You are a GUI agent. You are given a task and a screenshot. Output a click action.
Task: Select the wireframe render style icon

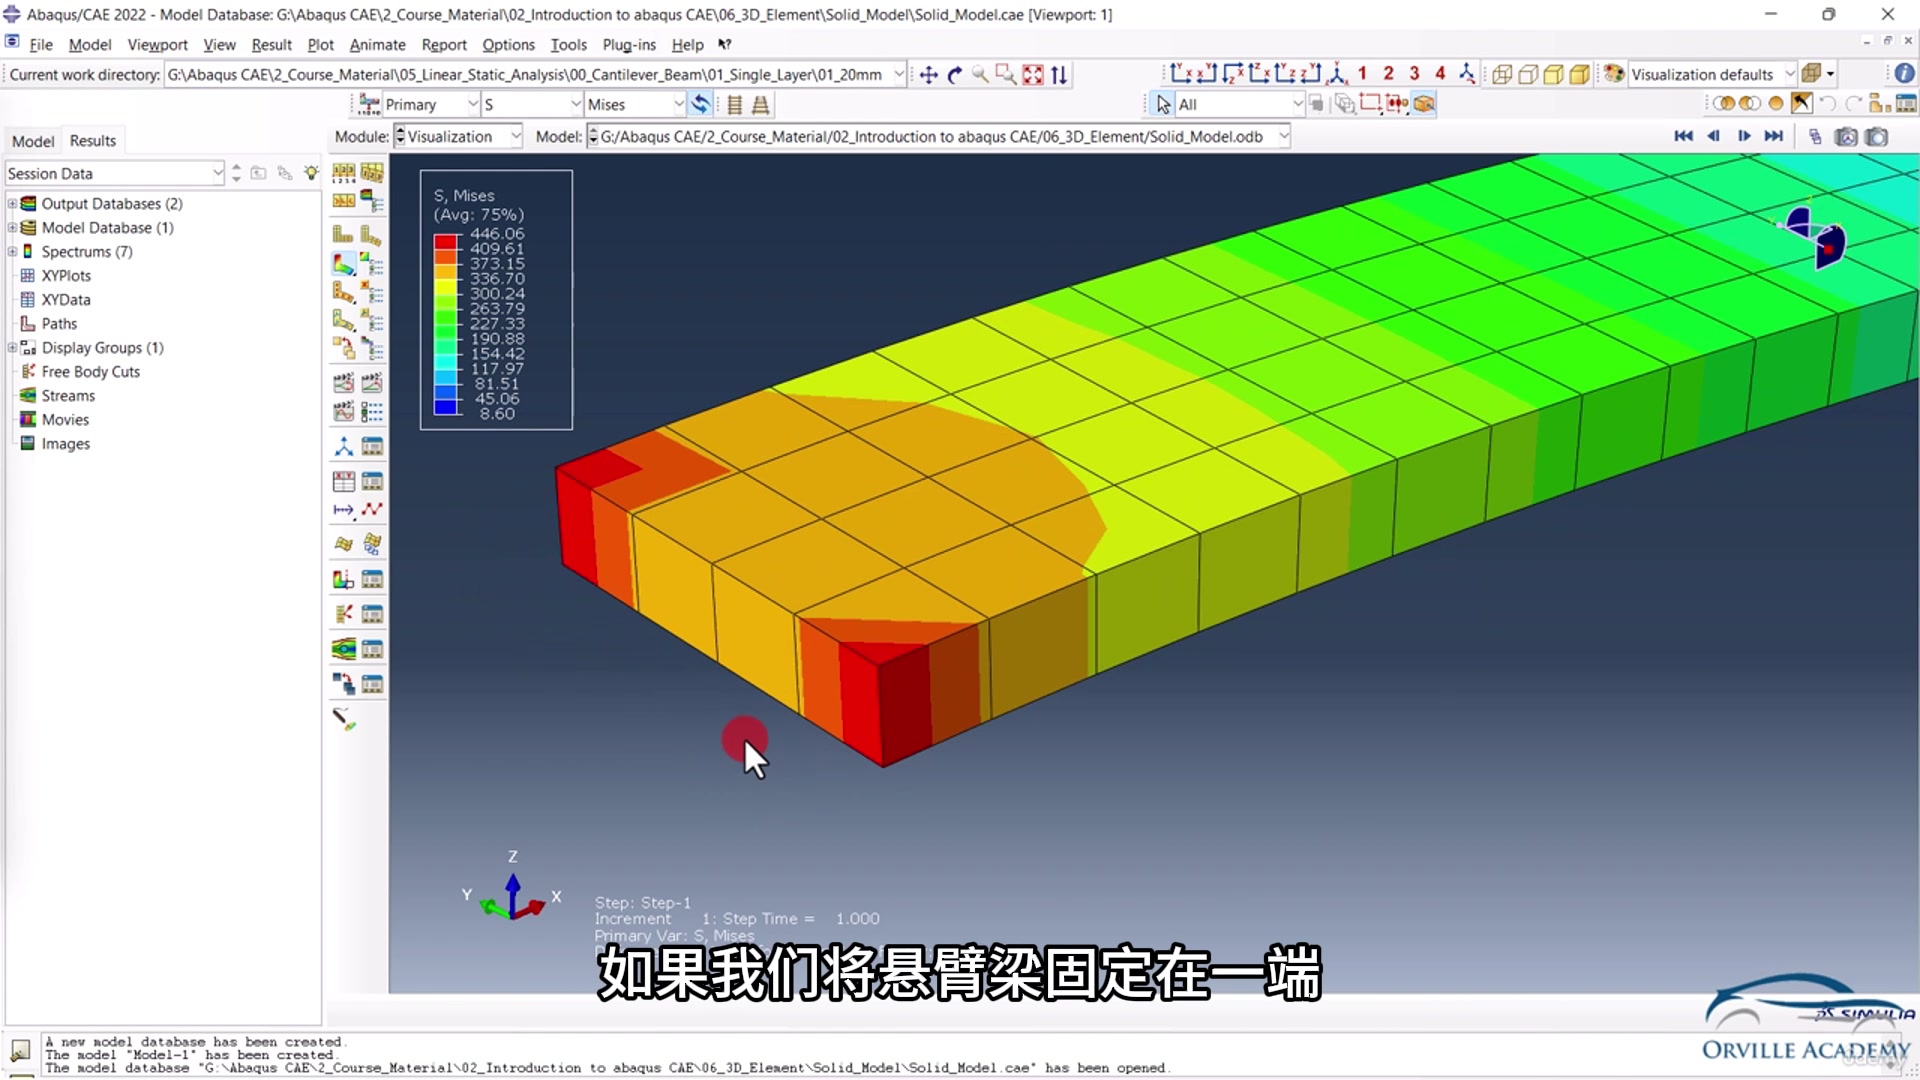pyautogui.click(x=1502, y=74)
